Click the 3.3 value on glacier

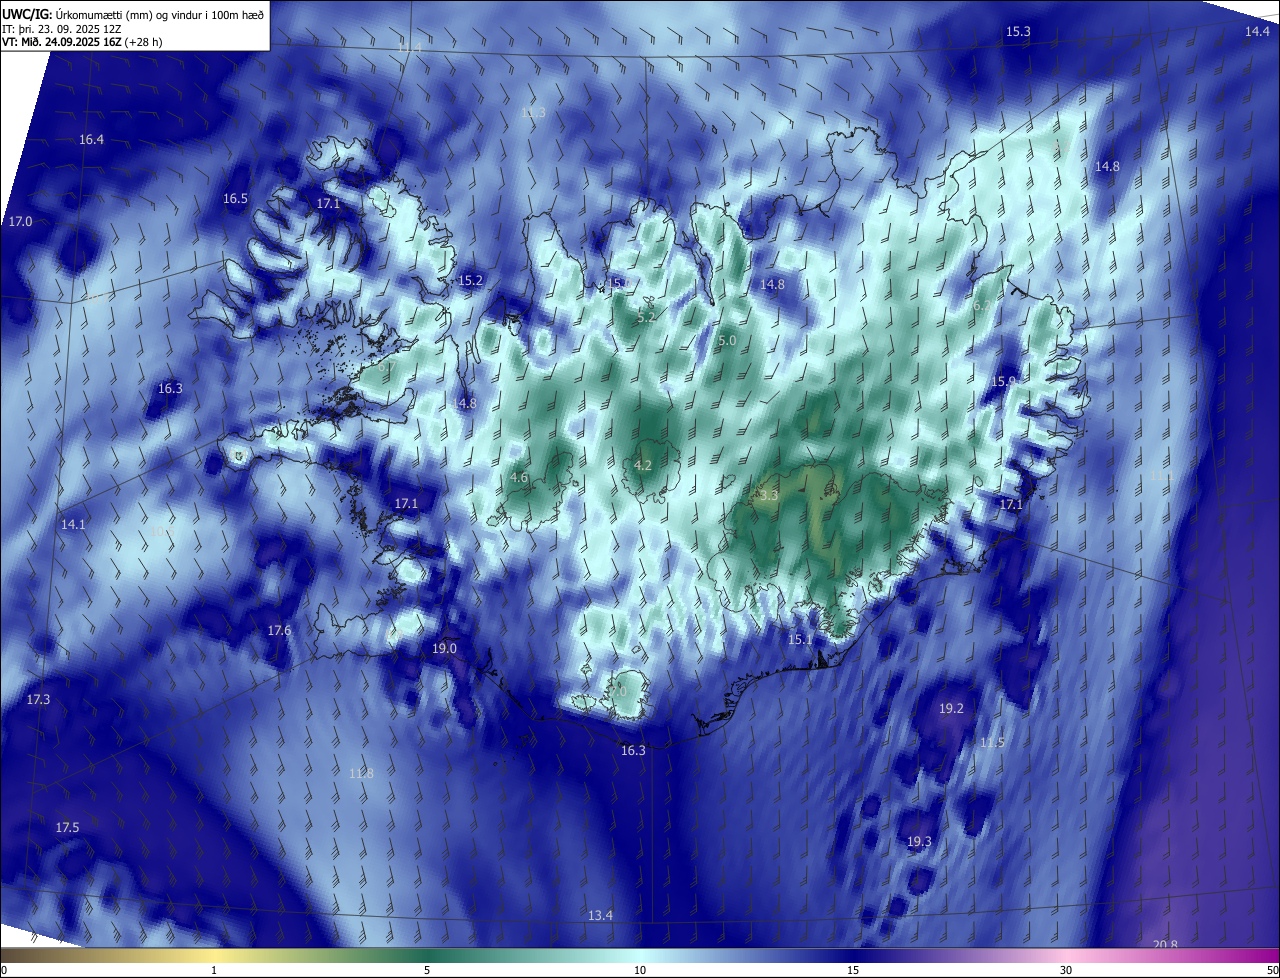(769, 496)
